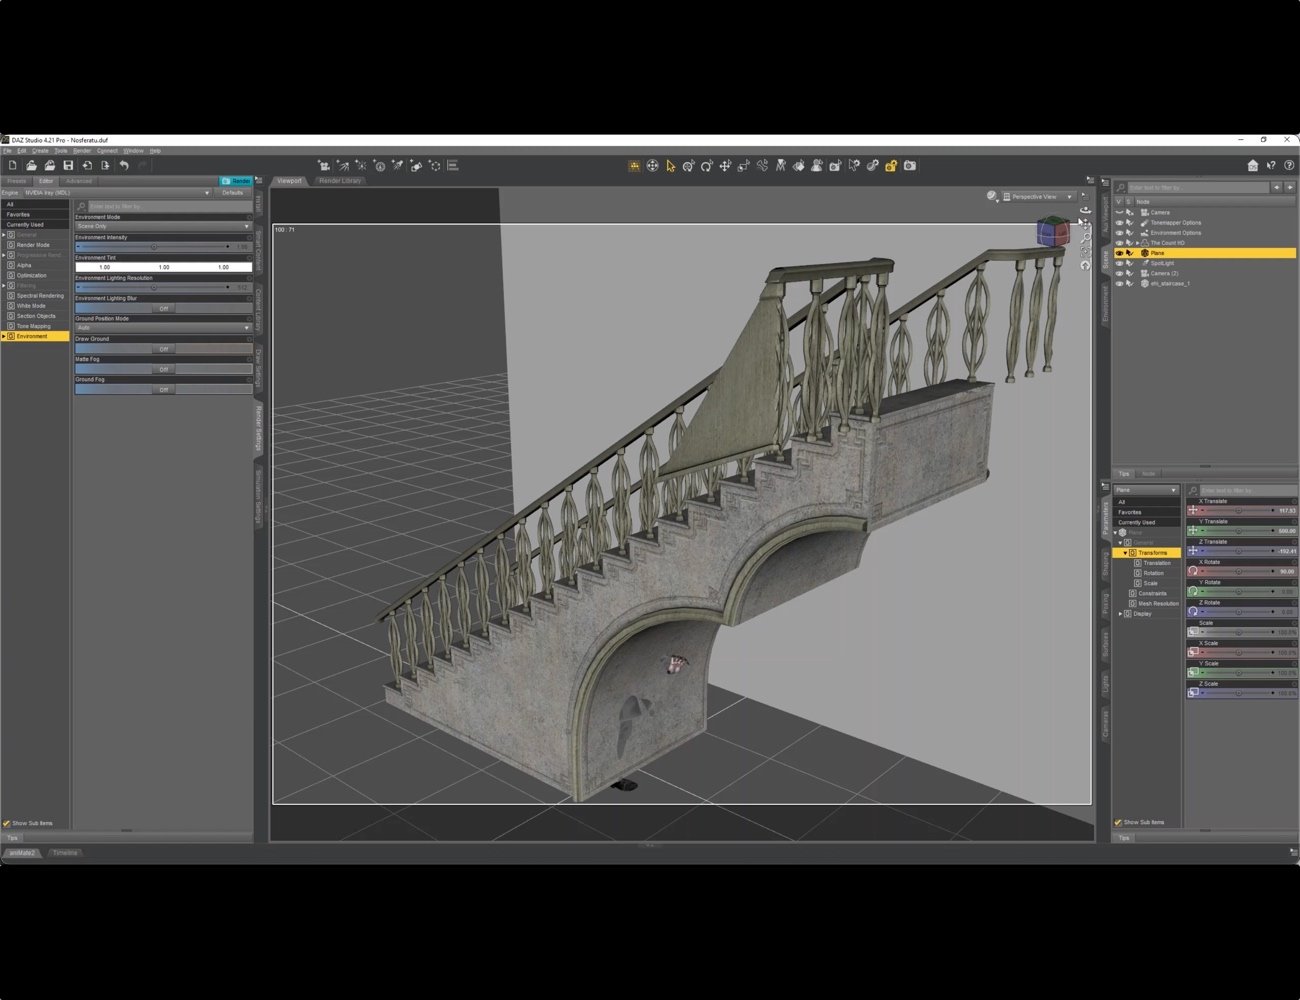Click the render settings filter text field

[x=169, y=206]
